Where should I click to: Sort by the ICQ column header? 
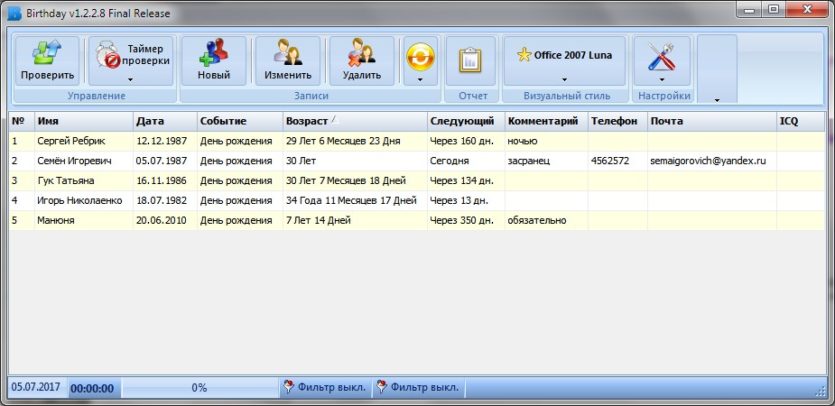tap(801, 121)
